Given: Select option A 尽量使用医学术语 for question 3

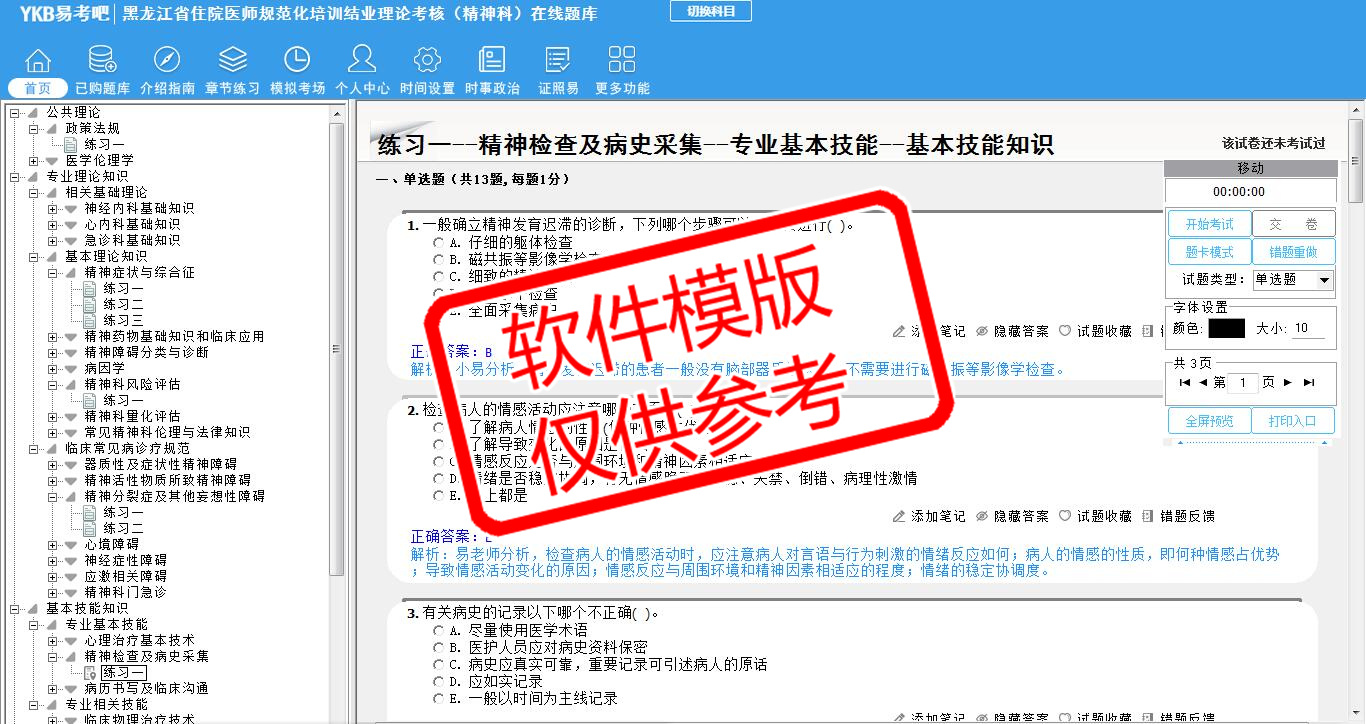Looking at the screenshot, I should coord(439,630).
